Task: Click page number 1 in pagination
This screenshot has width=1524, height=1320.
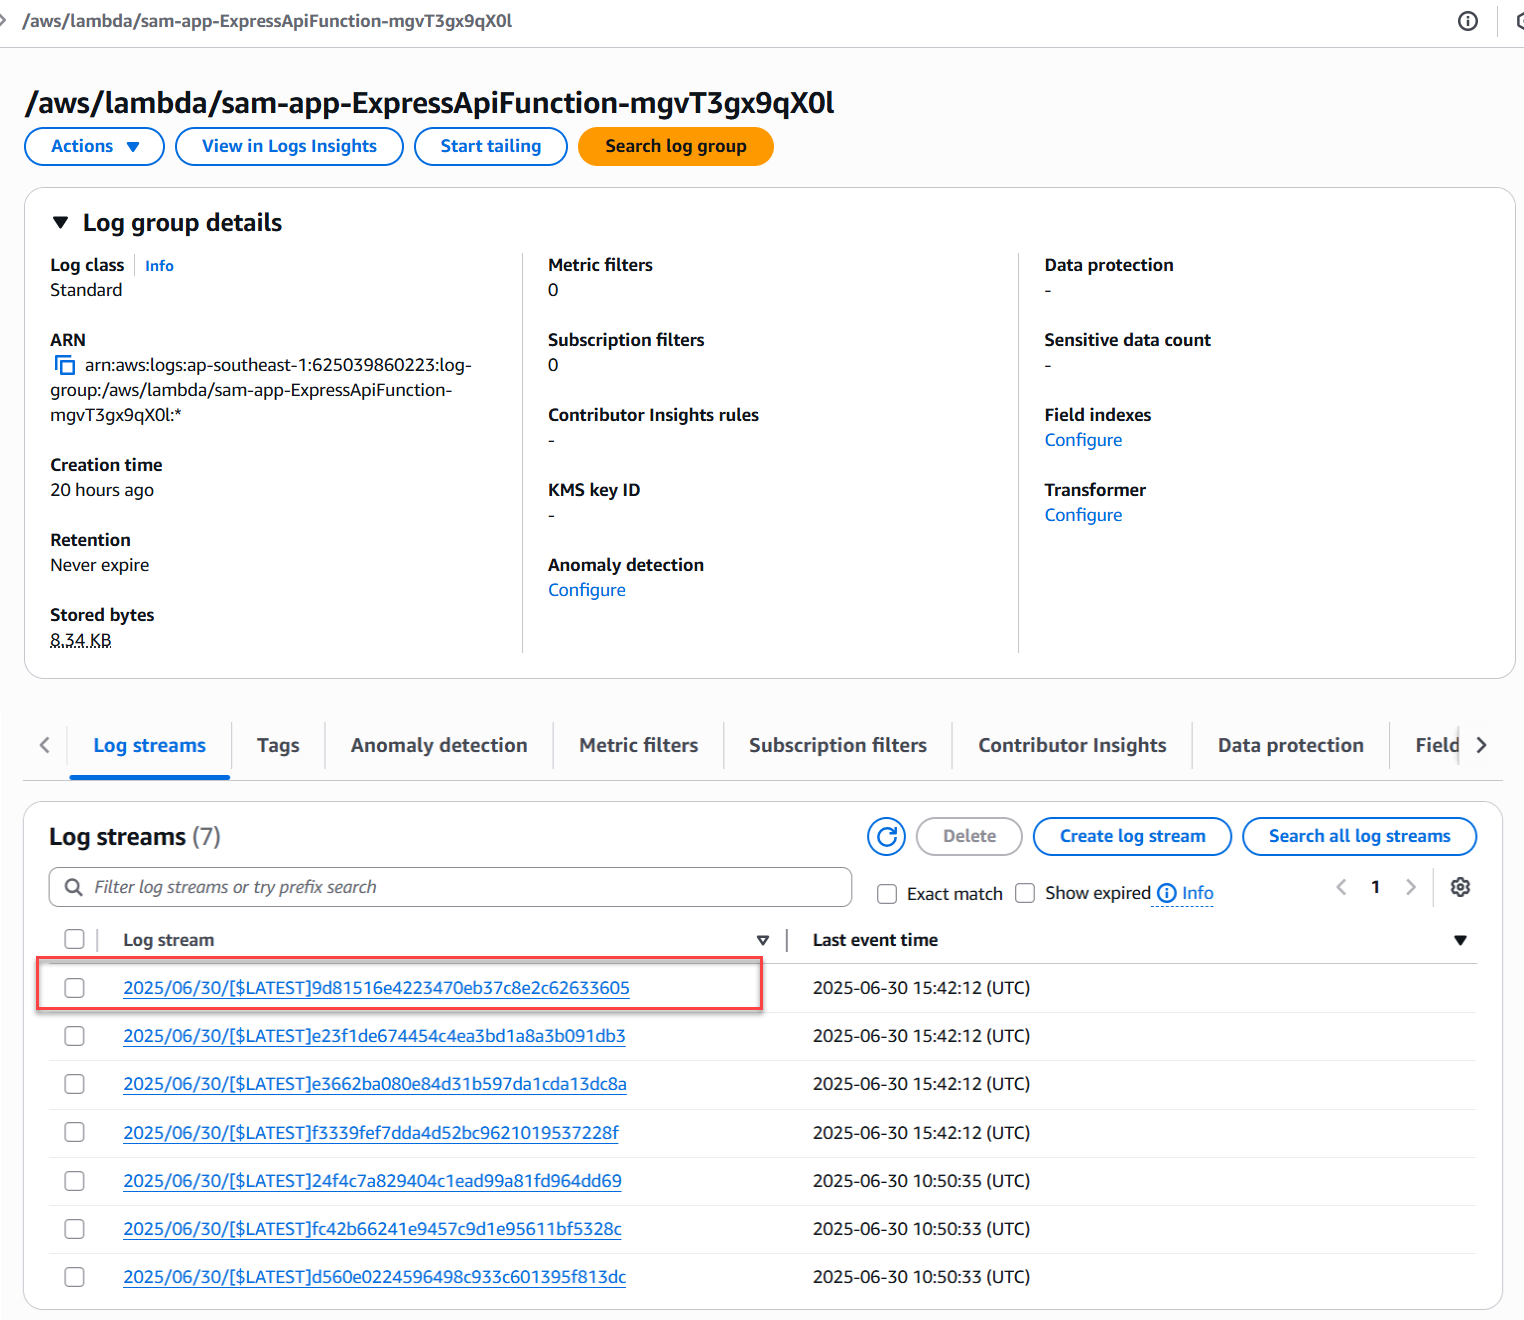Action: [x=1376, y=887]
